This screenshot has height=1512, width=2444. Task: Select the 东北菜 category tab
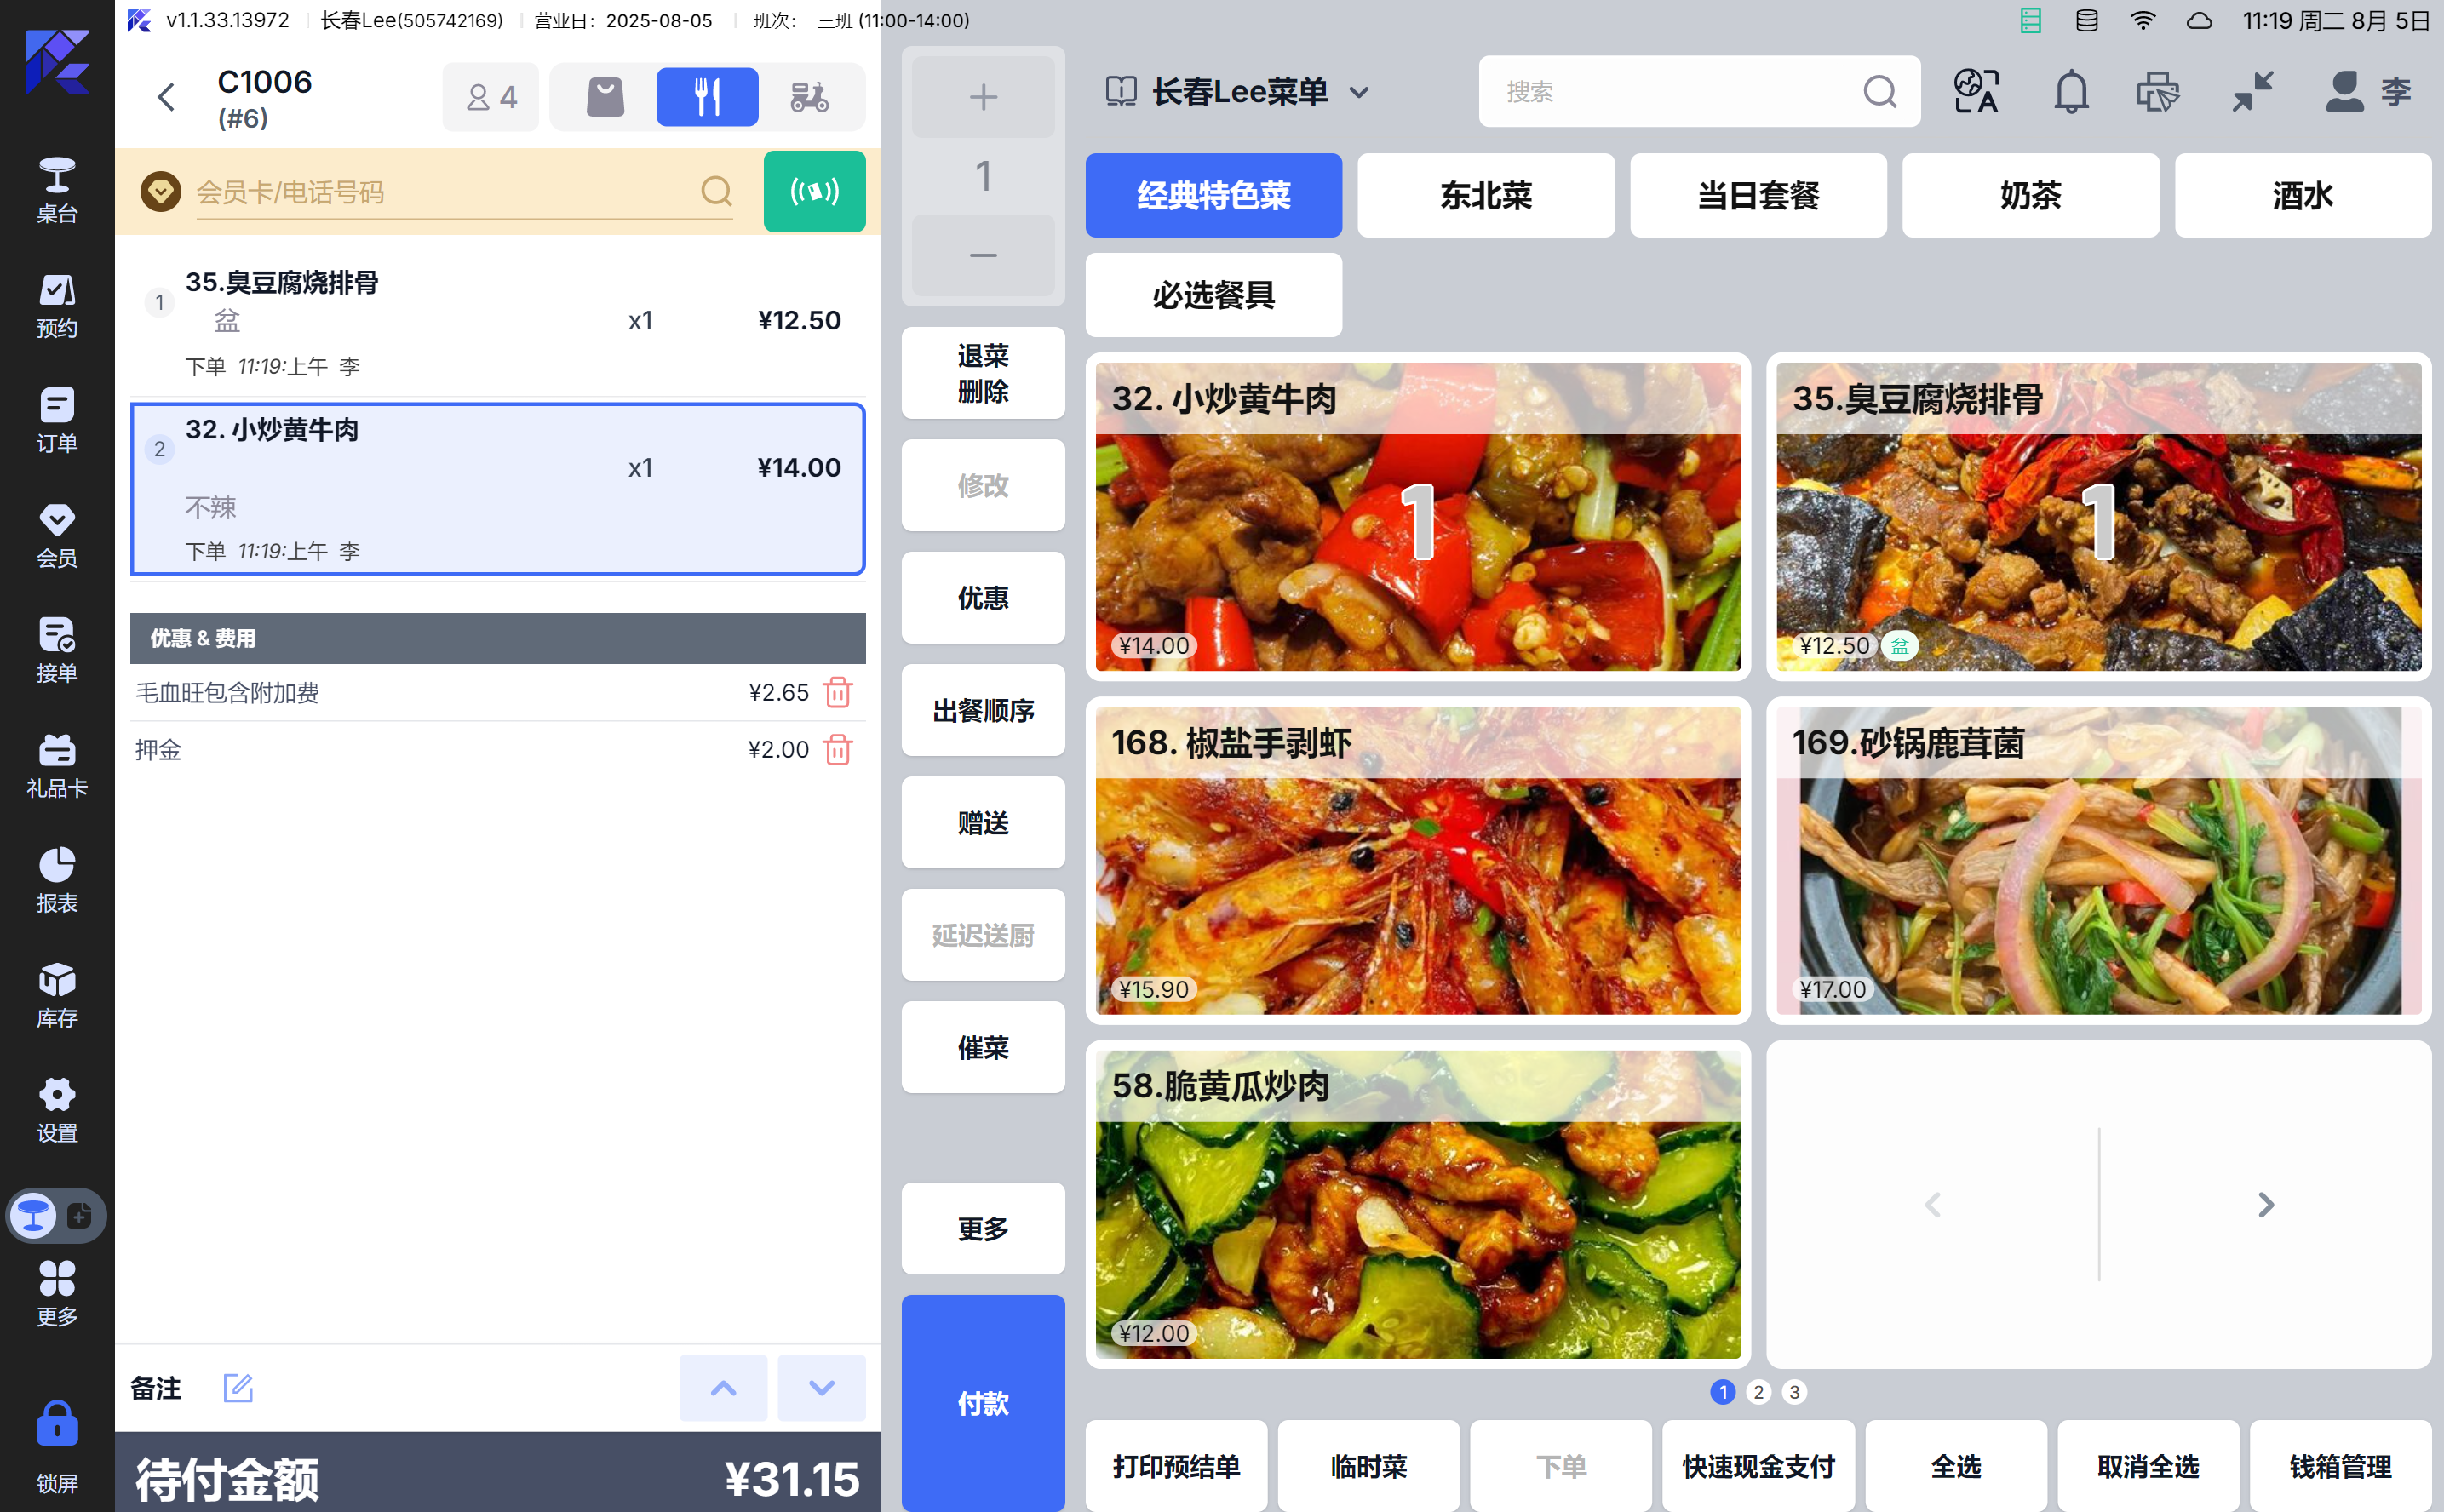tap(1485, 195)
